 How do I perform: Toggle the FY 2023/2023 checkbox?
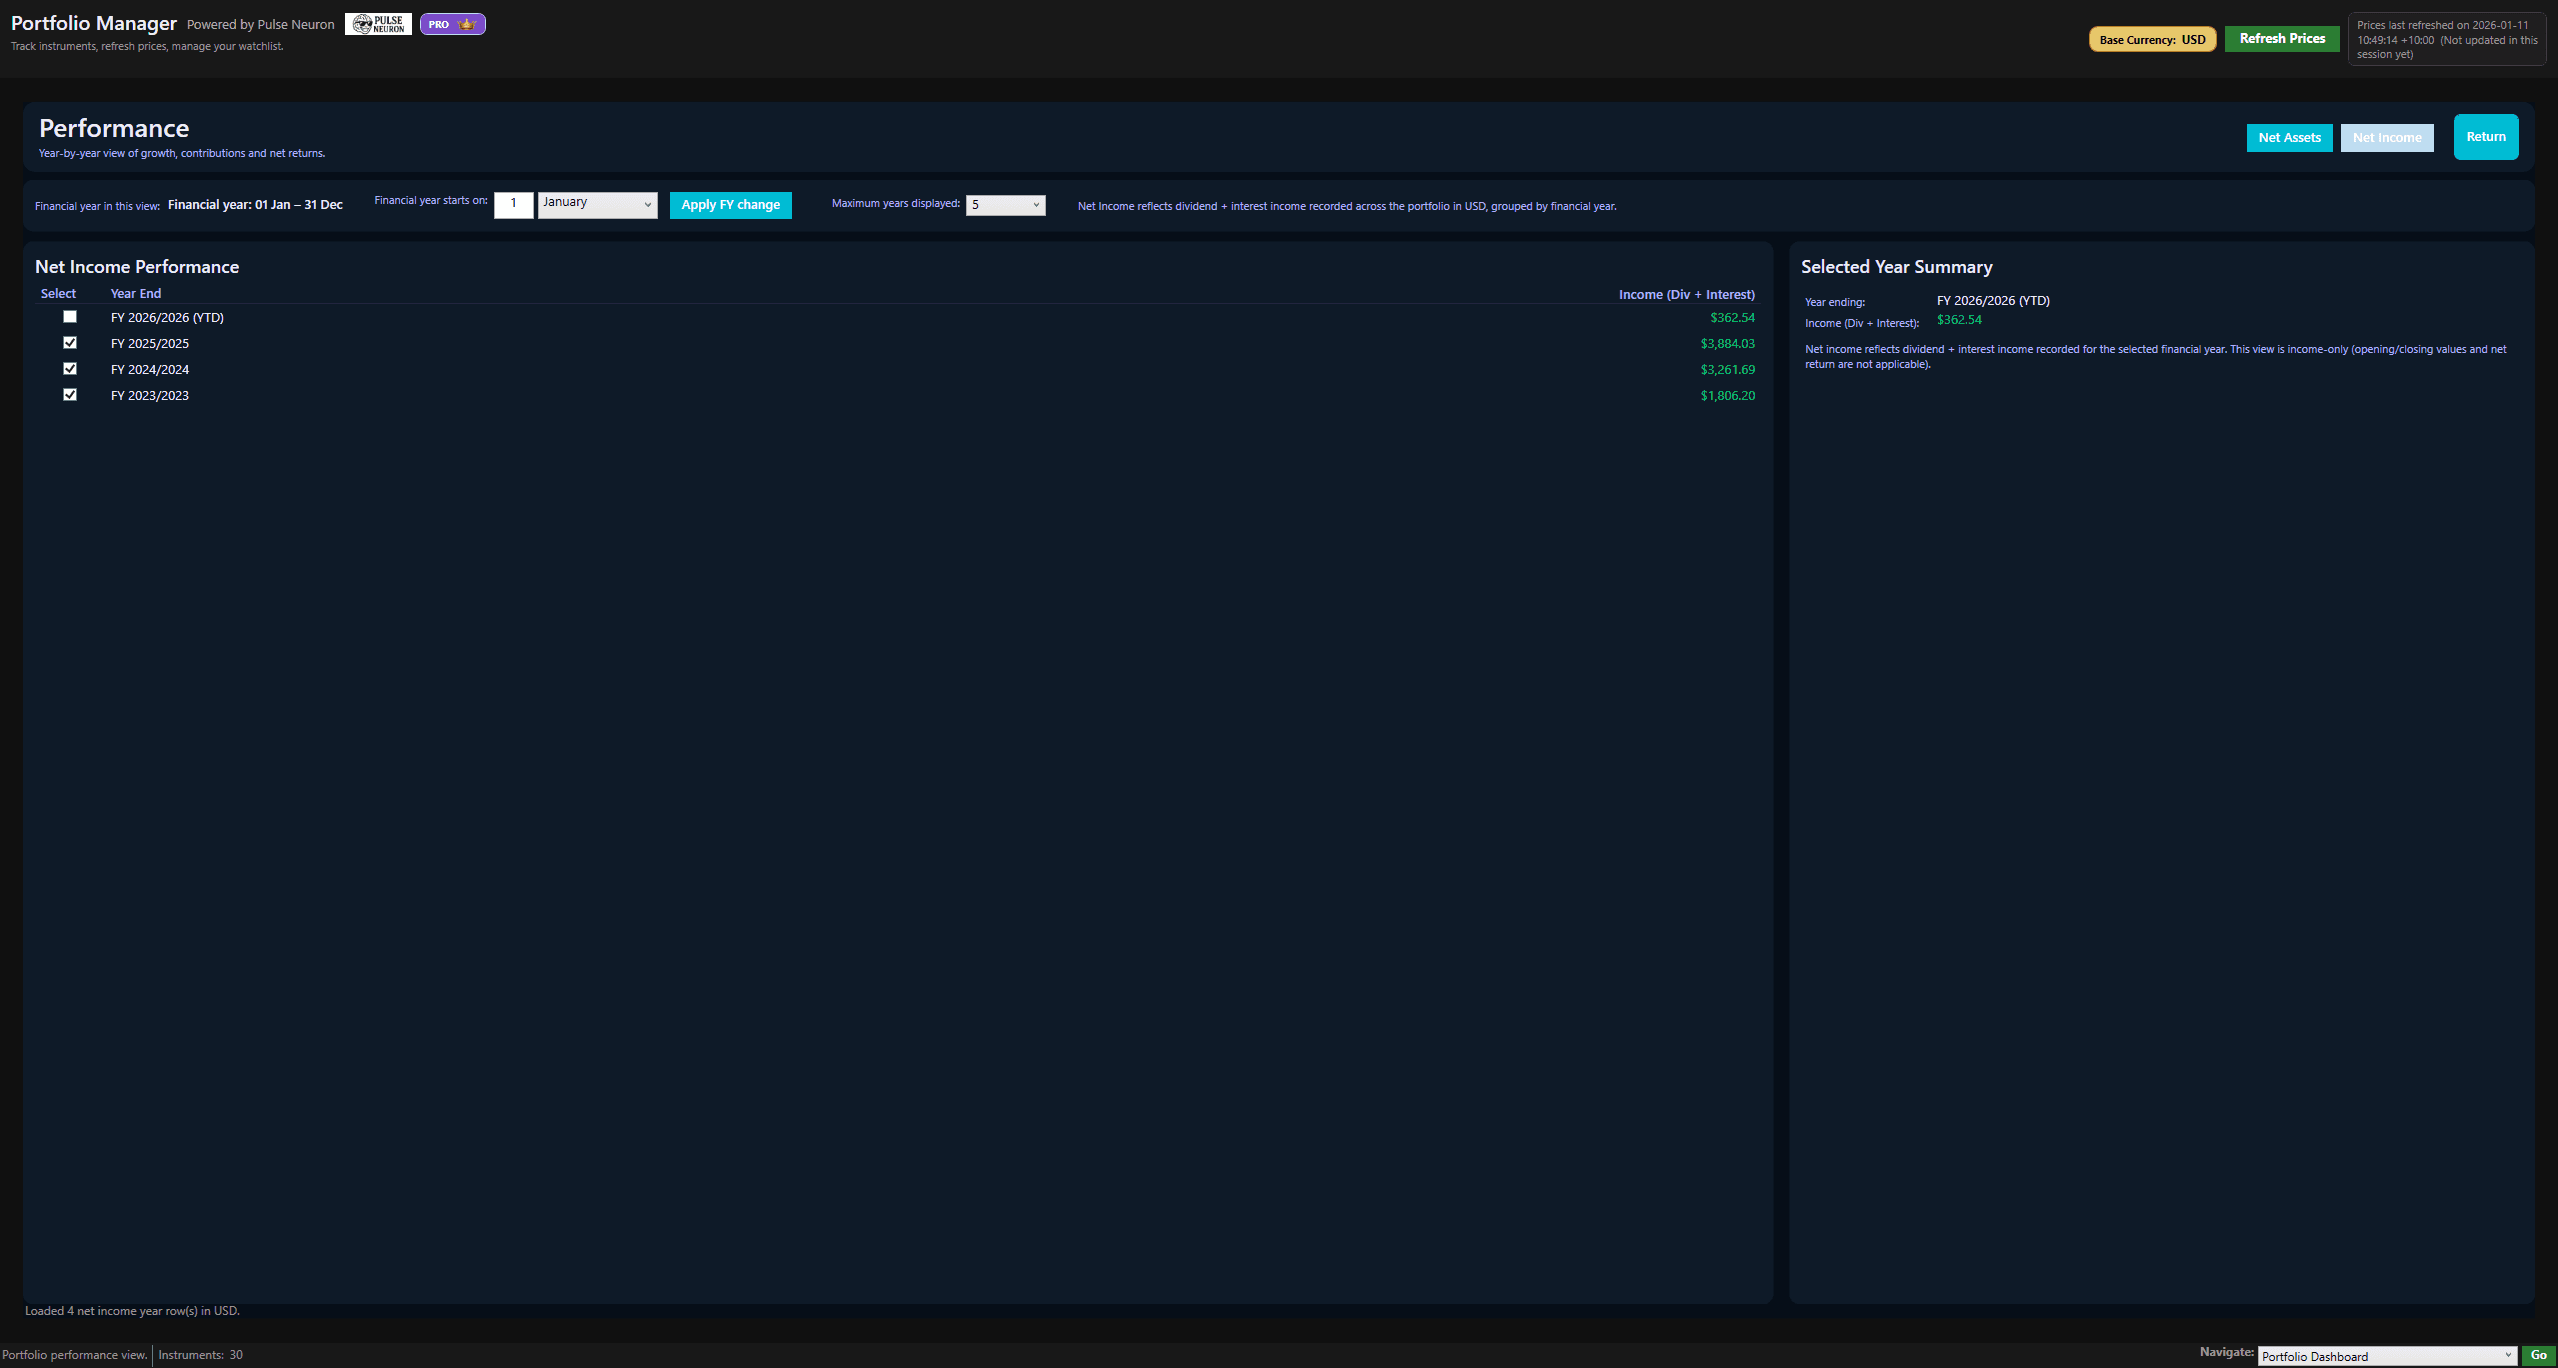coord(70,395)
